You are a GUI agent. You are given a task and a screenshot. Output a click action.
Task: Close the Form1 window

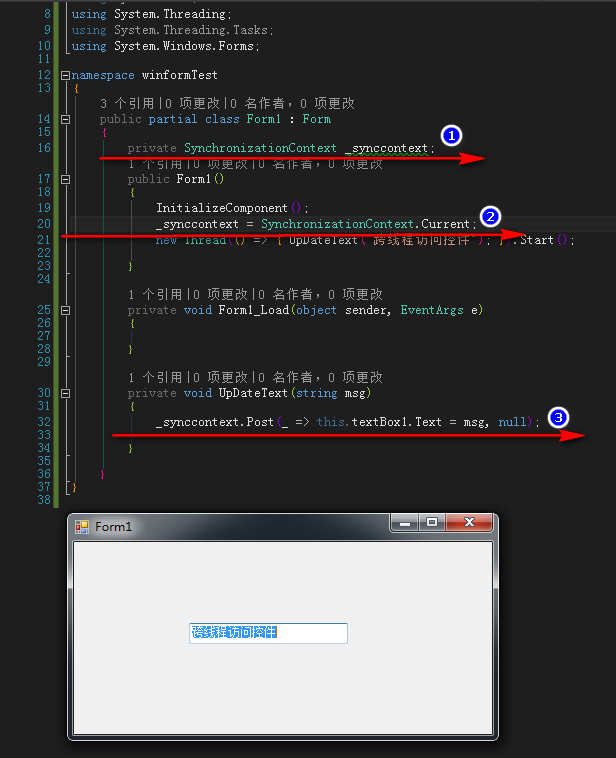469,523
